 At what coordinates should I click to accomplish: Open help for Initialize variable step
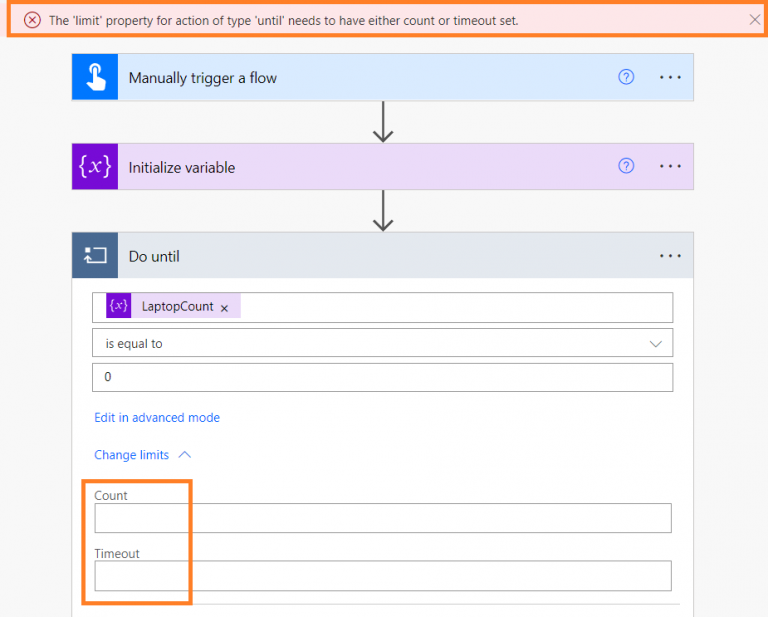point(626,166)
